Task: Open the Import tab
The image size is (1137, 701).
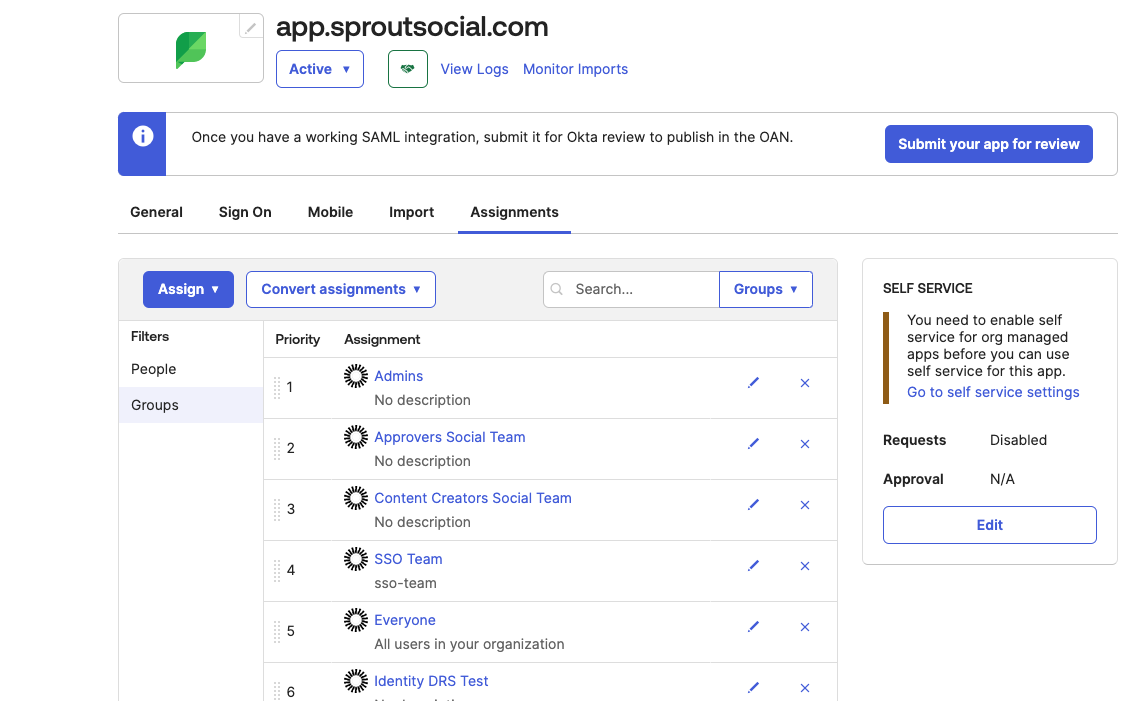Action: 411,212
